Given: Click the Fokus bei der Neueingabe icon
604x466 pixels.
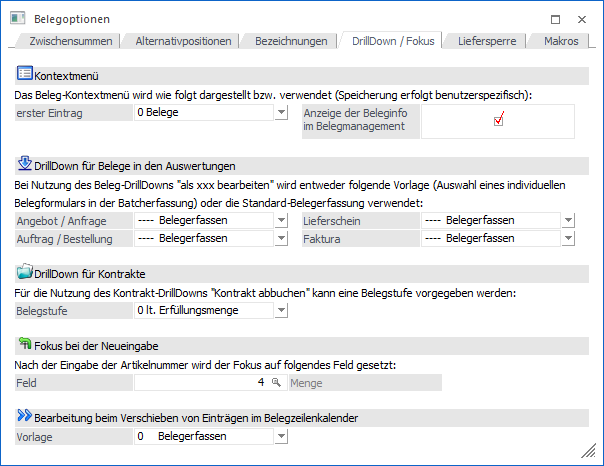Looking at the screenshot, I should (x=25, y=344).
